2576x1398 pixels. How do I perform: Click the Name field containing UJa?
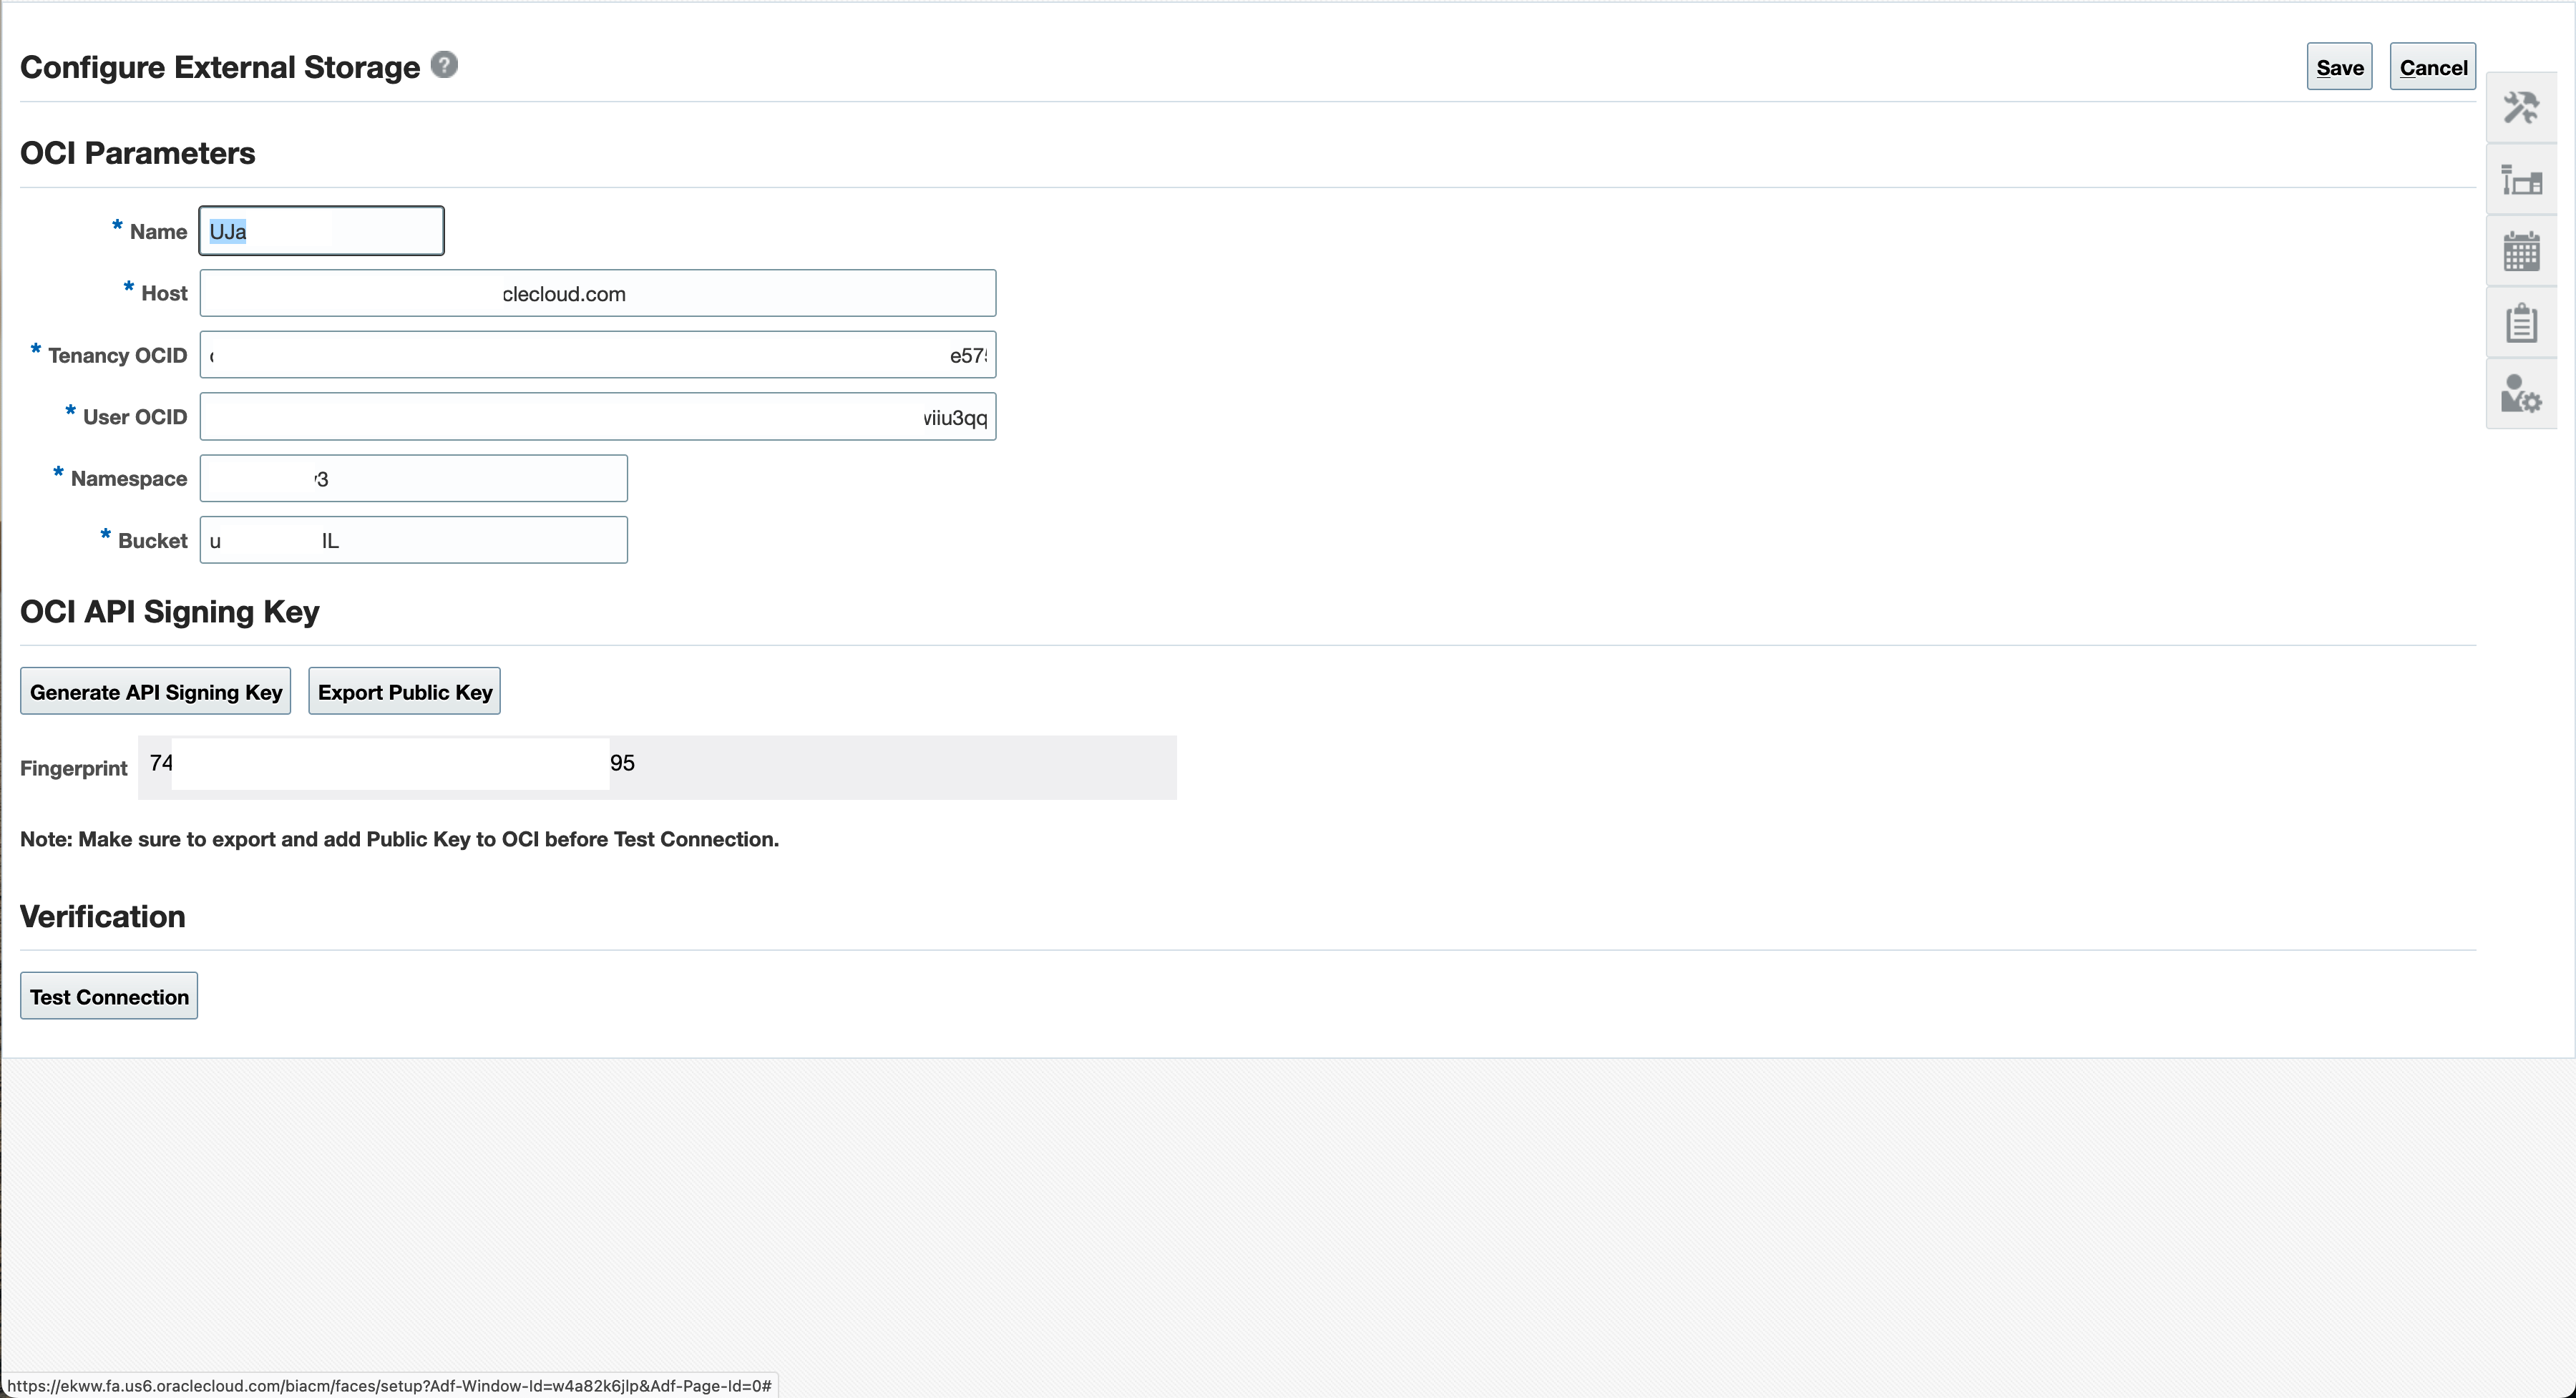coord(321,230)
